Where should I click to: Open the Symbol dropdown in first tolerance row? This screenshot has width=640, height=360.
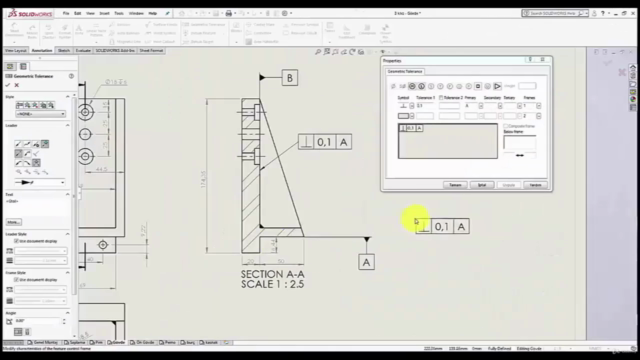tap(412, 106)
